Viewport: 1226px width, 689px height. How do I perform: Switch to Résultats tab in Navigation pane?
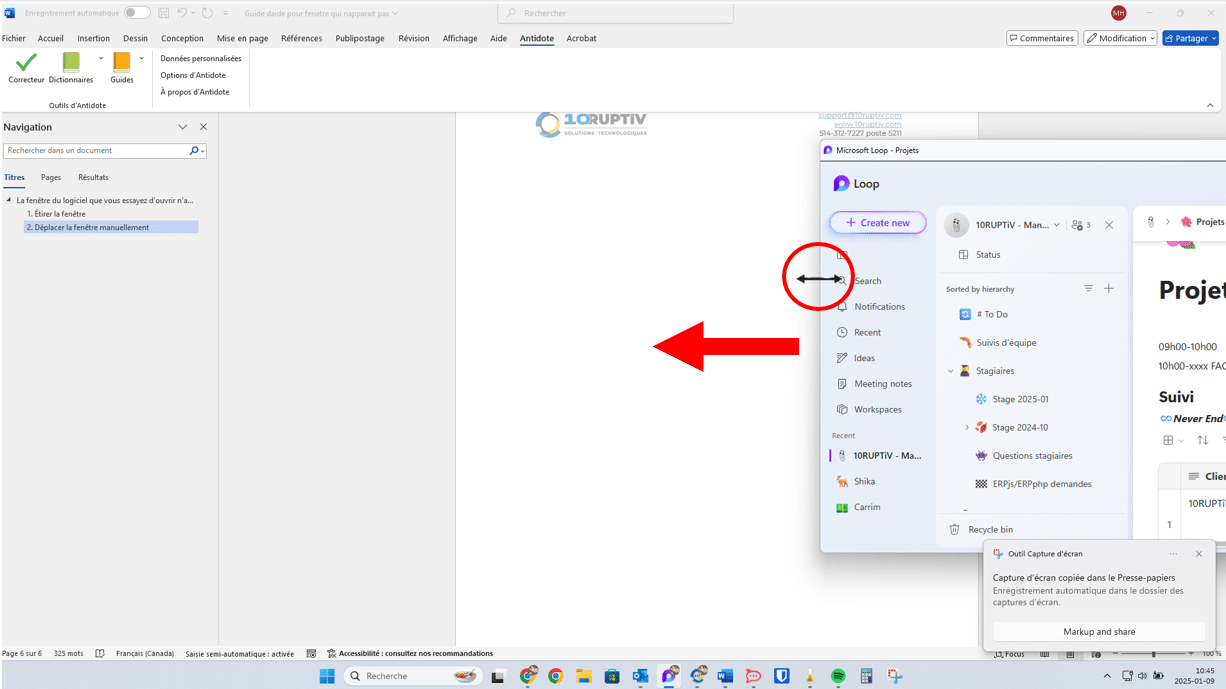(x=93, y=177)
